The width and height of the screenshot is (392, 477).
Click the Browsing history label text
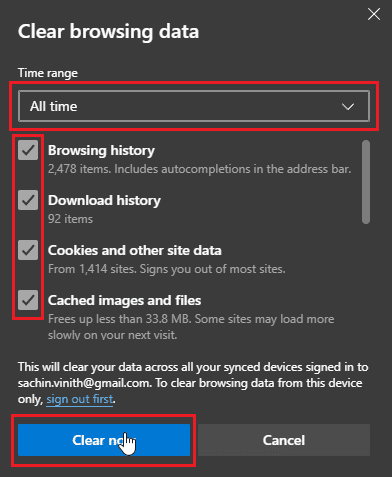point(101,151)
